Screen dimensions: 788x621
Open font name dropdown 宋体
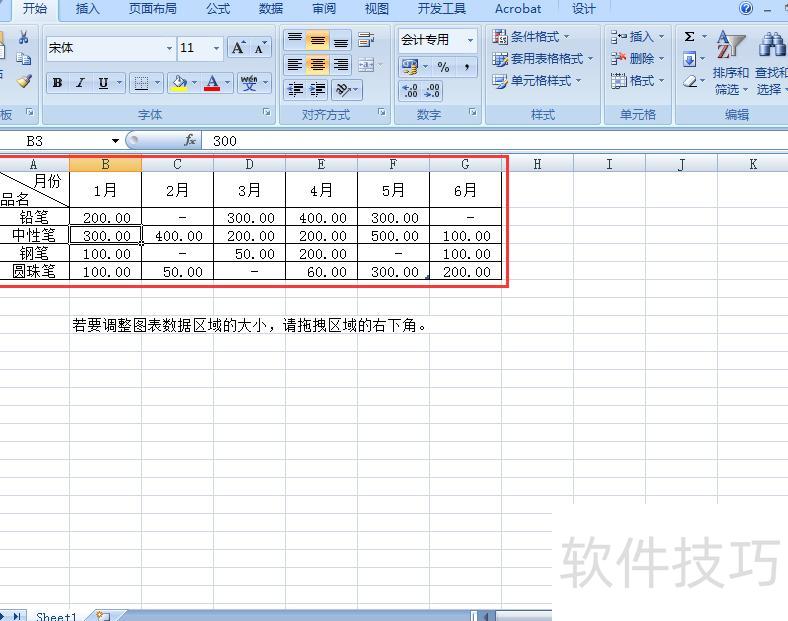[169, 48]
